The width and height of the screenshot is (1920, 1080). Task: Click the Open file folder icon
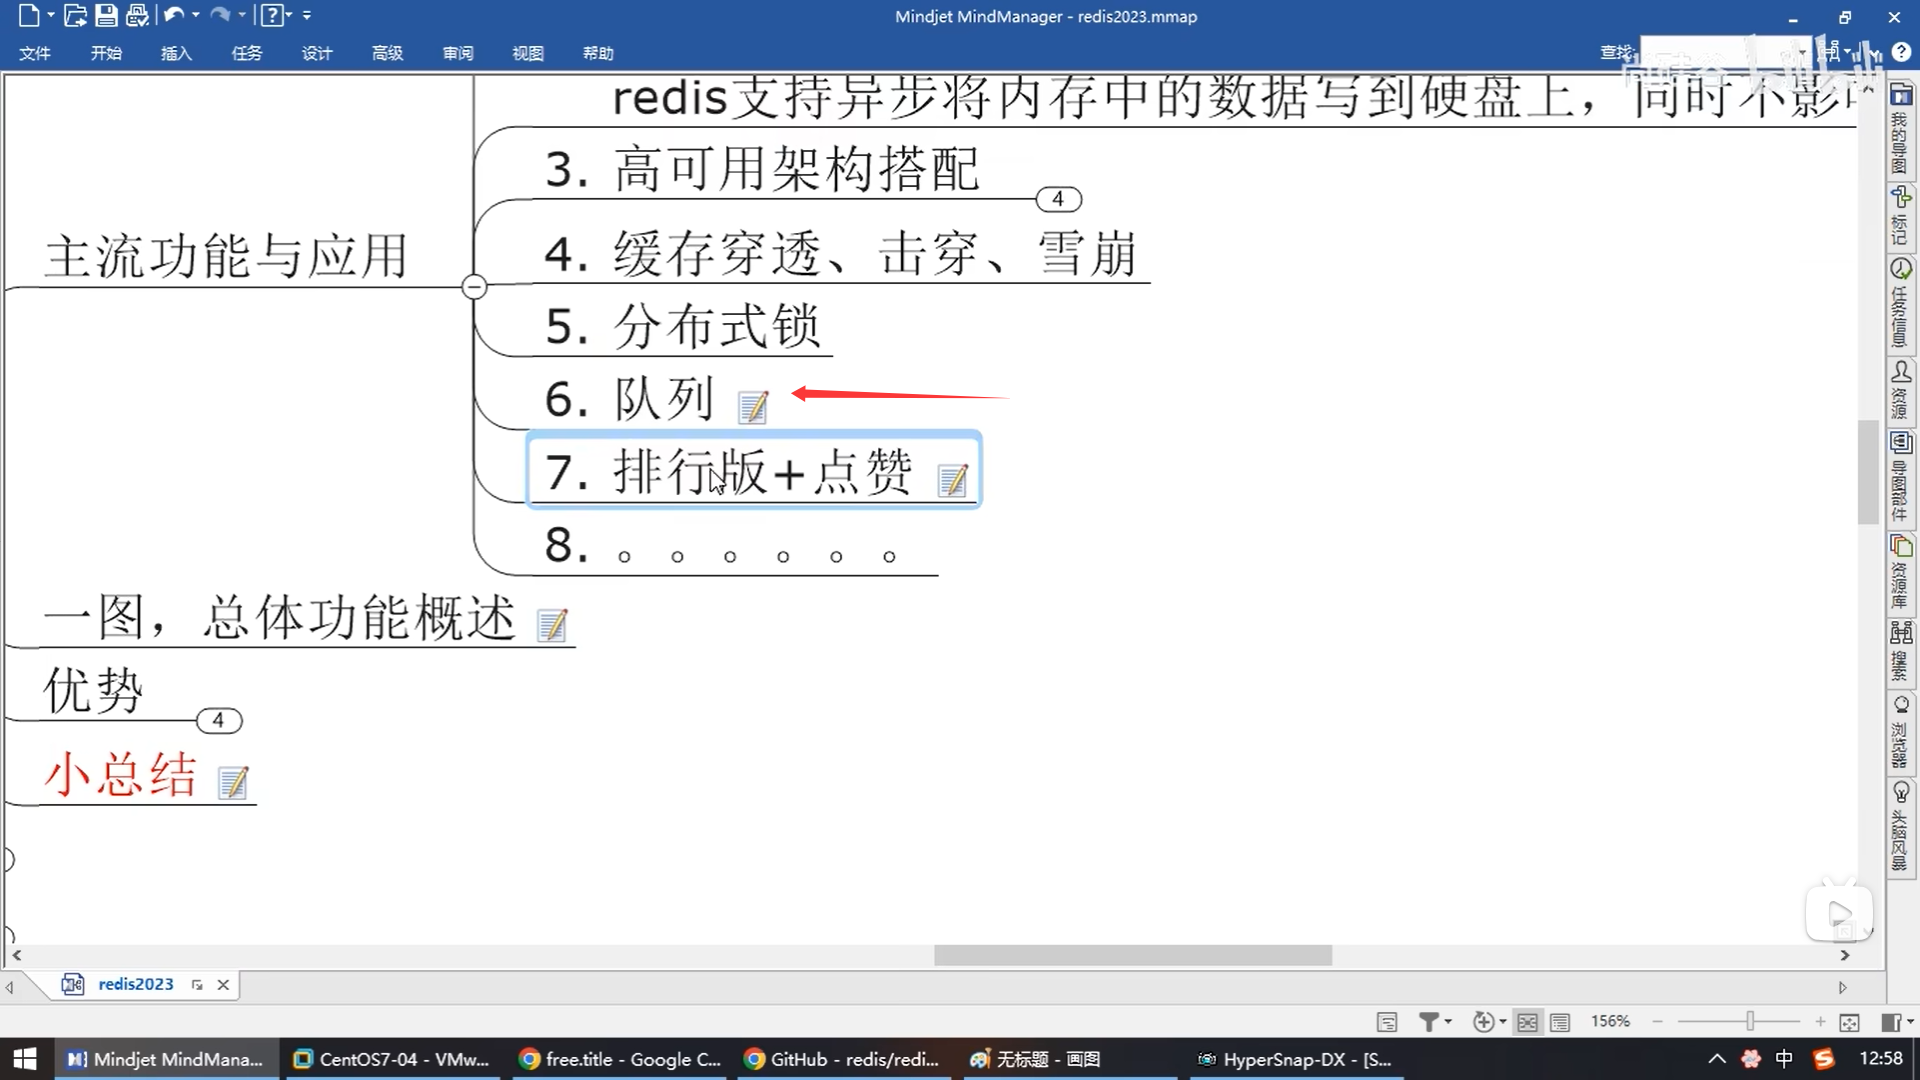point(75,15)
